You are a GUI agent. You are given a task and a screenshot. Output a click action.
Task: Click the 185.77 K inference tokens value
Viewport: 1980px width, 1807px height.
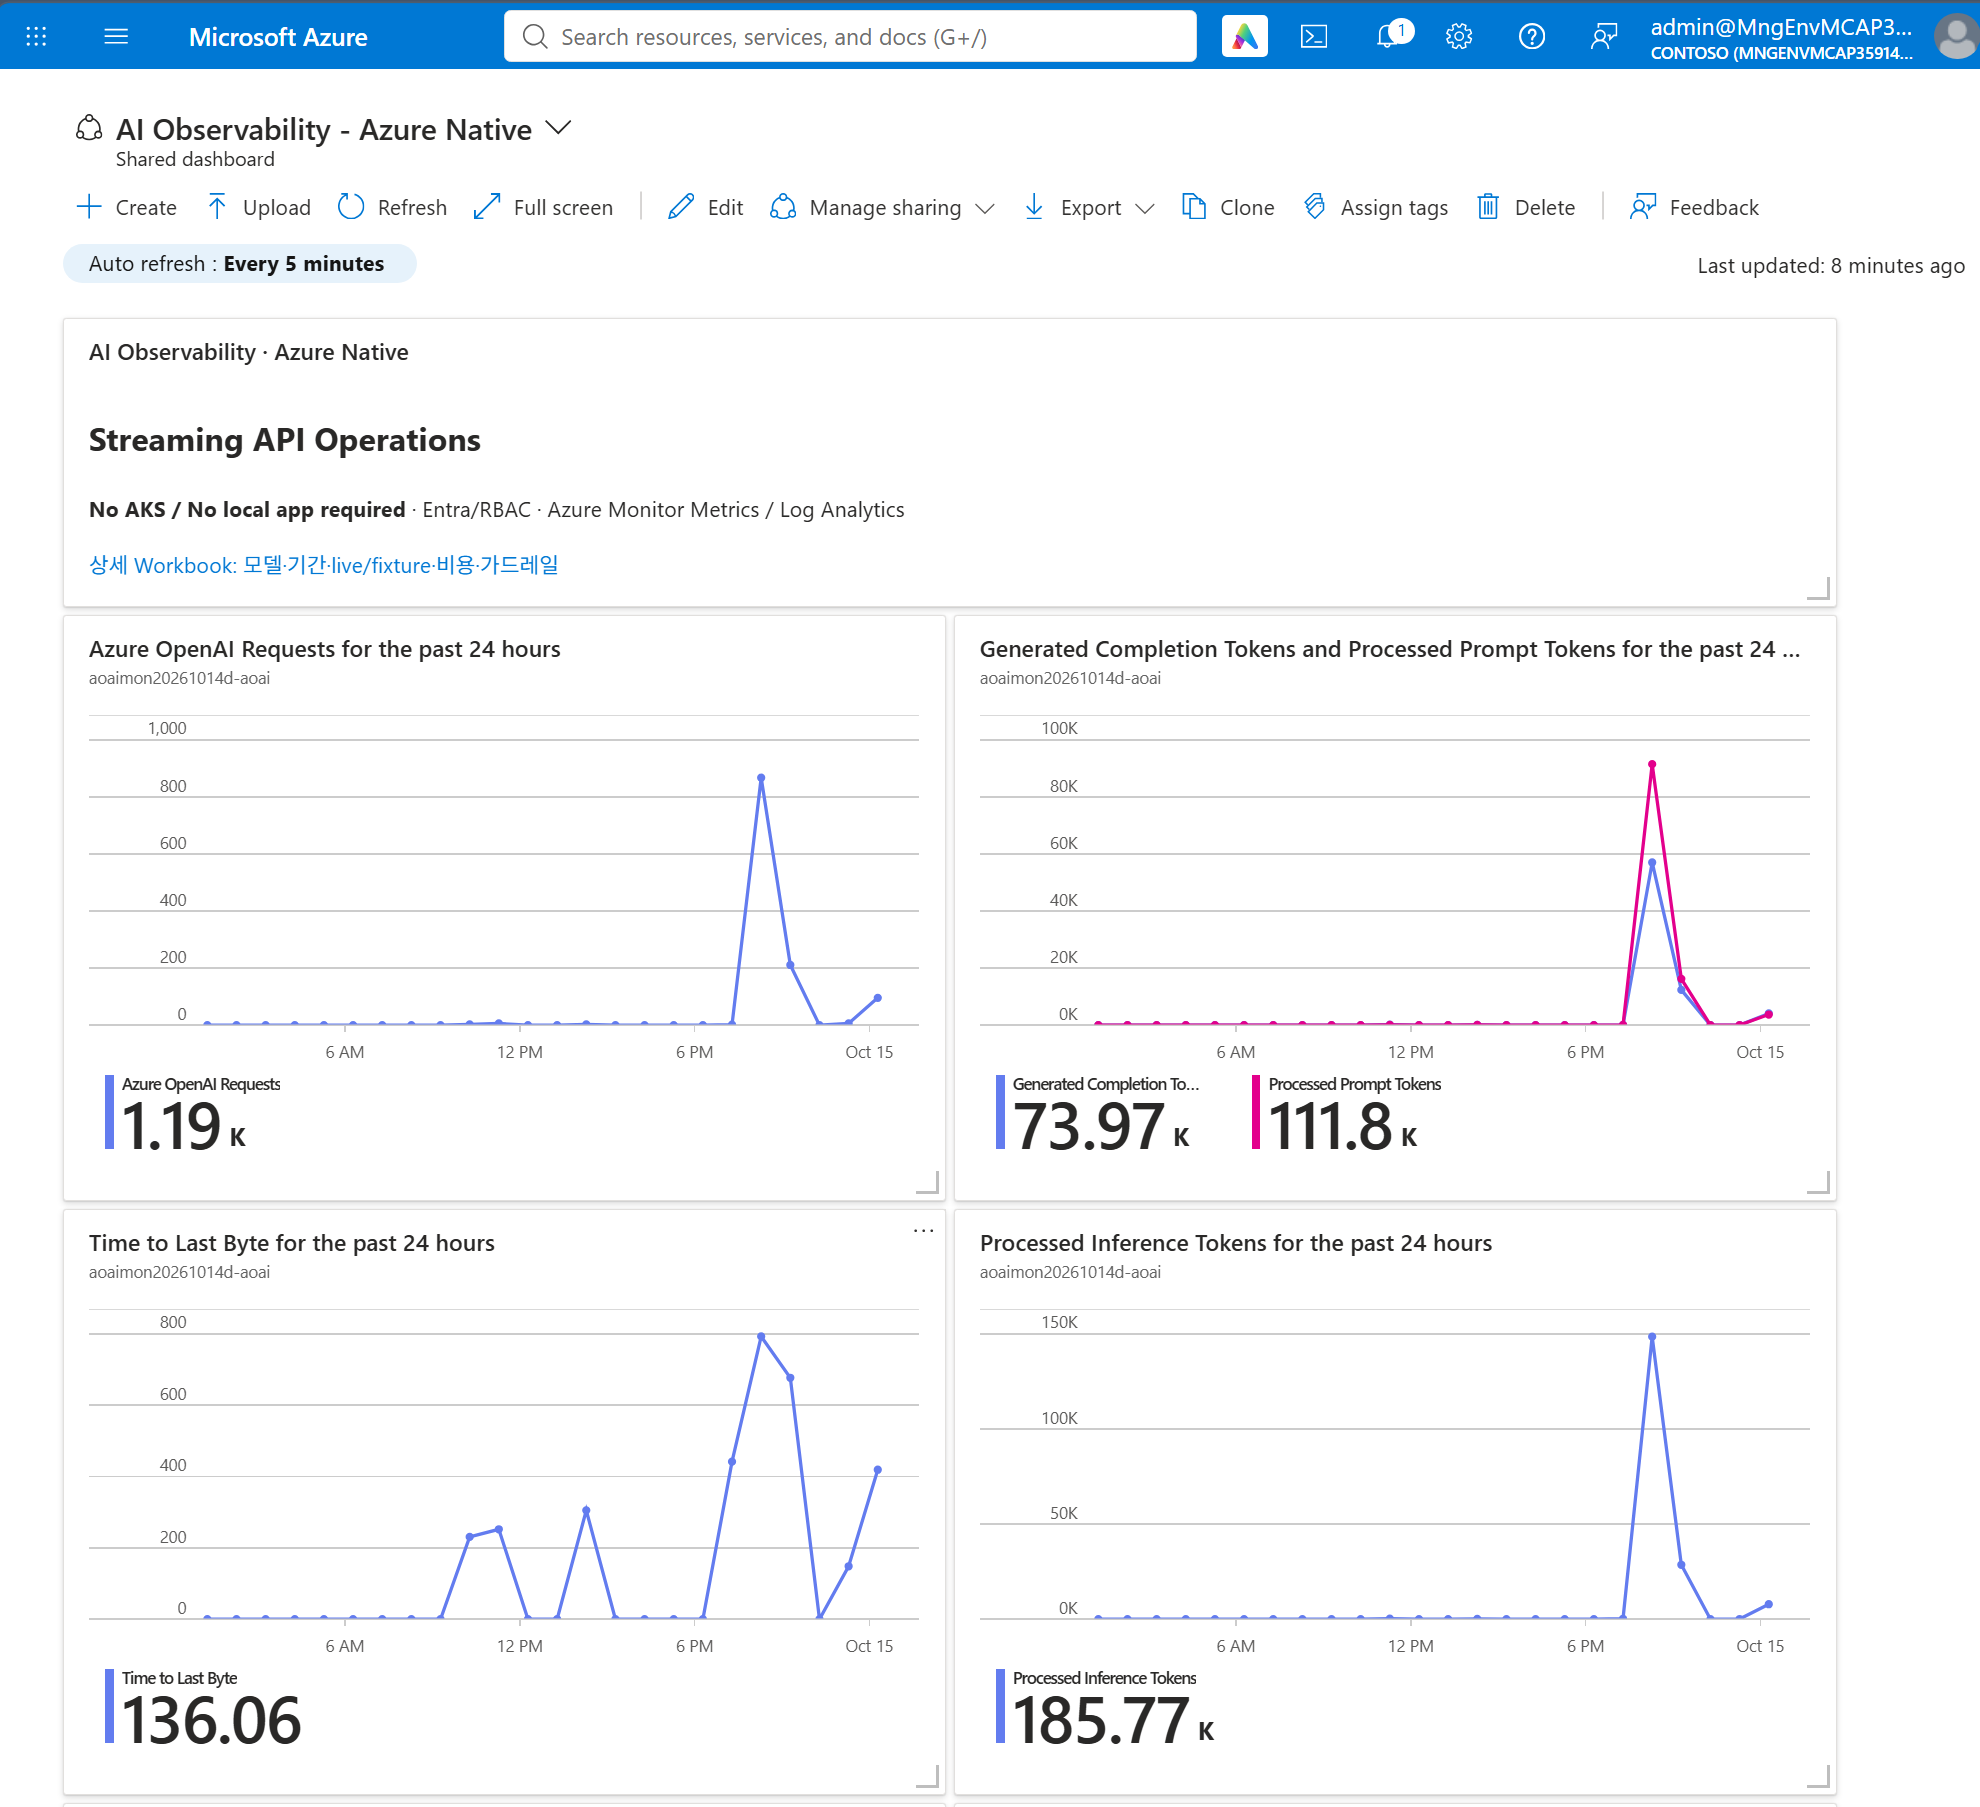coord(1113,1721)
